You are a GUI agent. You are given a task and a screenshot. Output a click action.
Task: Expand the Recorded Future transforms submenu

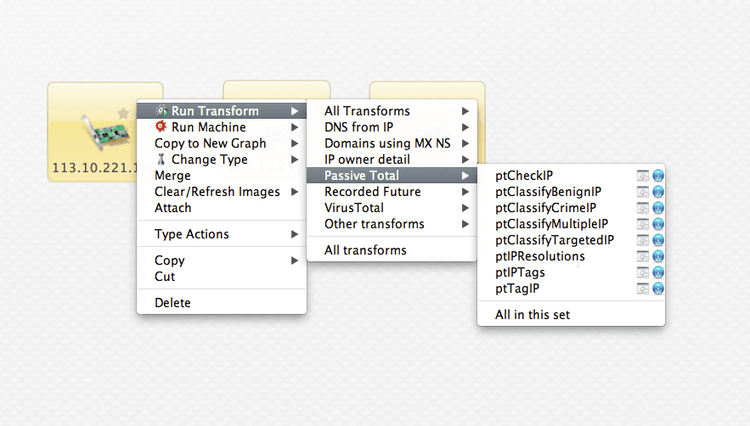tap(372, 192)
